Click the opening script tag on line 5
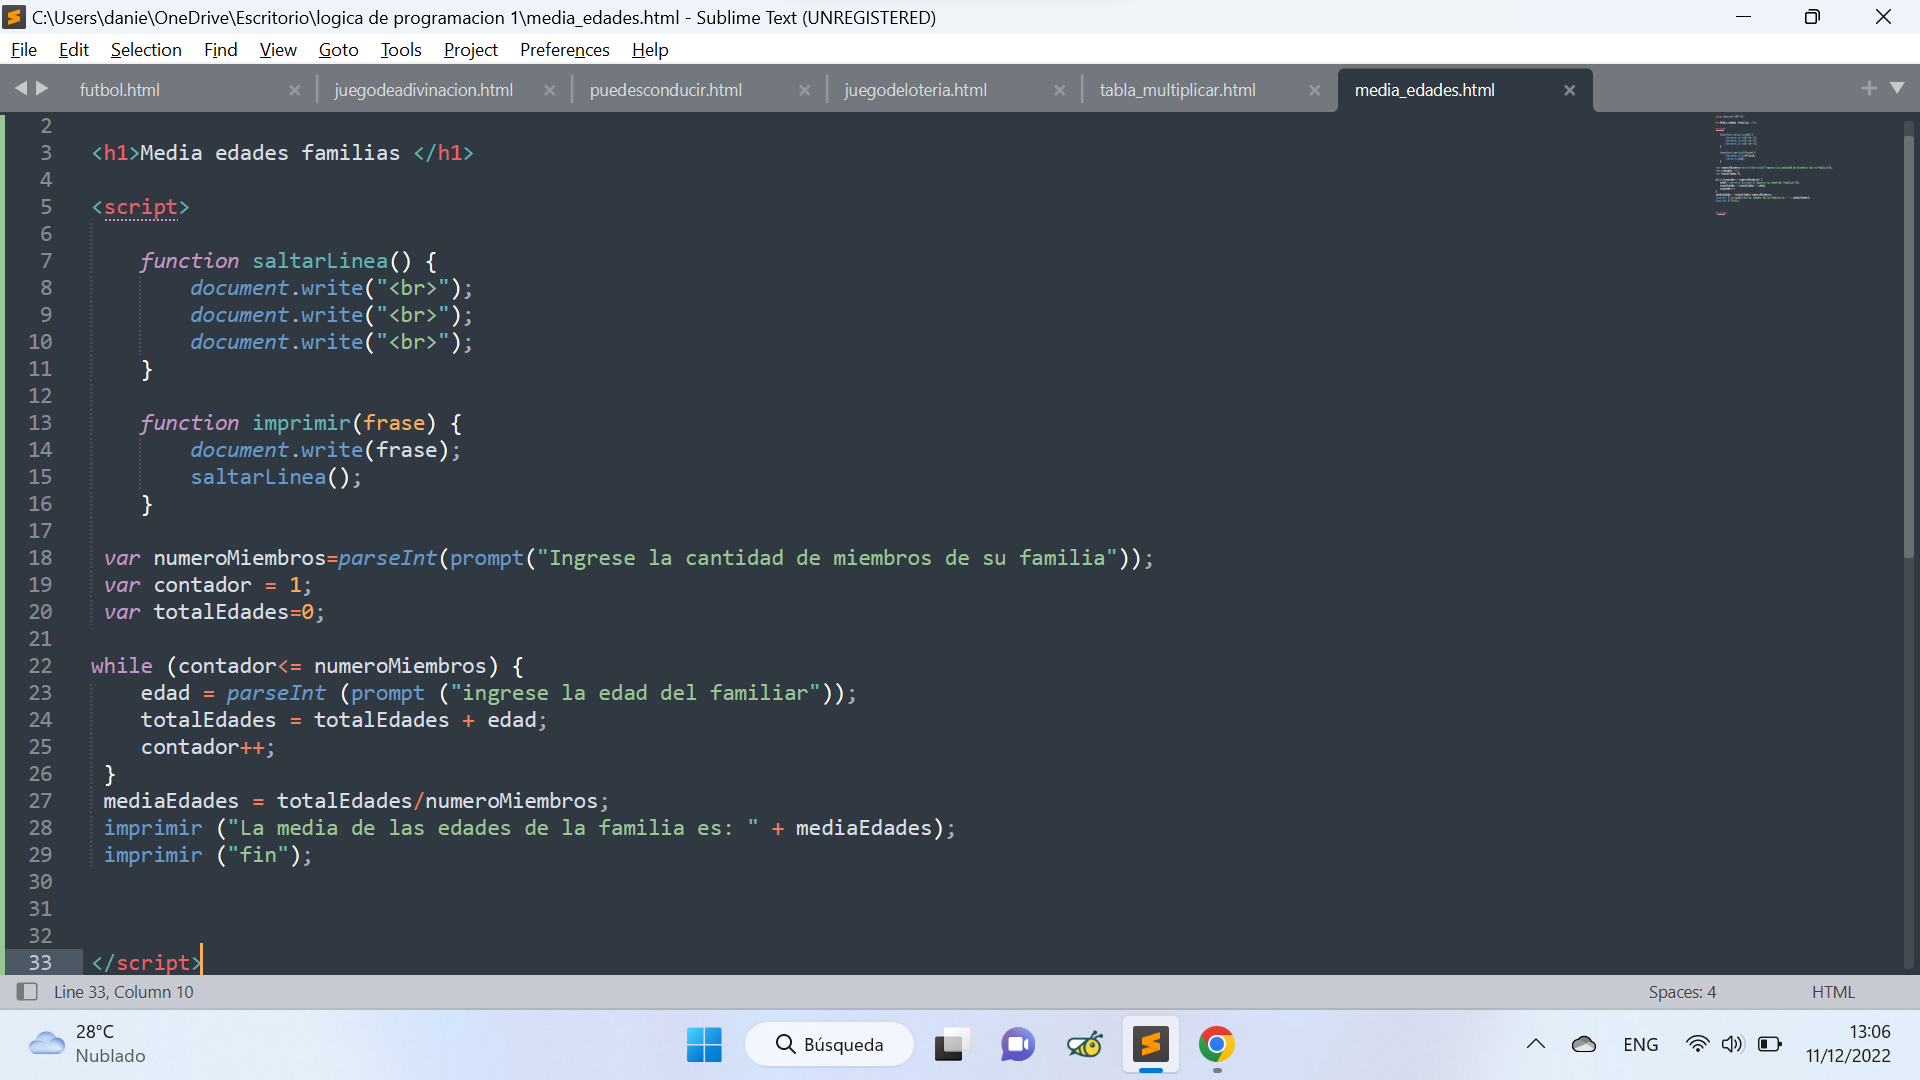This screenshot has height=1080, width=1920. [x=140, y=207]
